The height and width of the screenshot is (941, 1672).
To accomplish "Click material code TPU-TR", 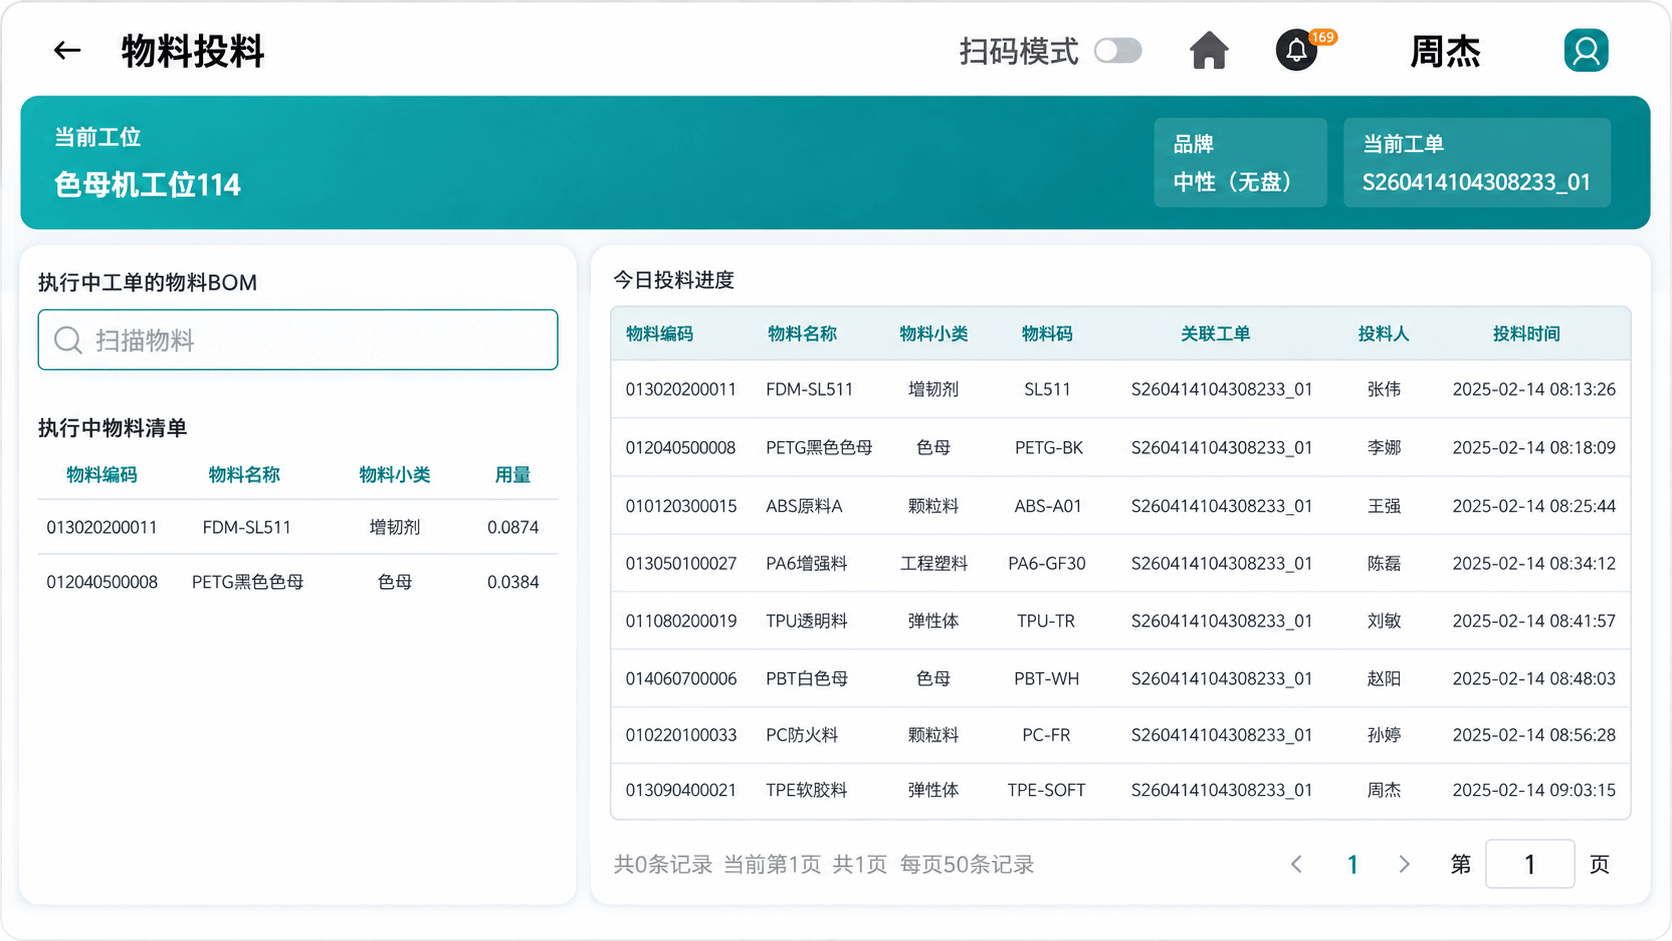I will click(x=1046, y=621).
